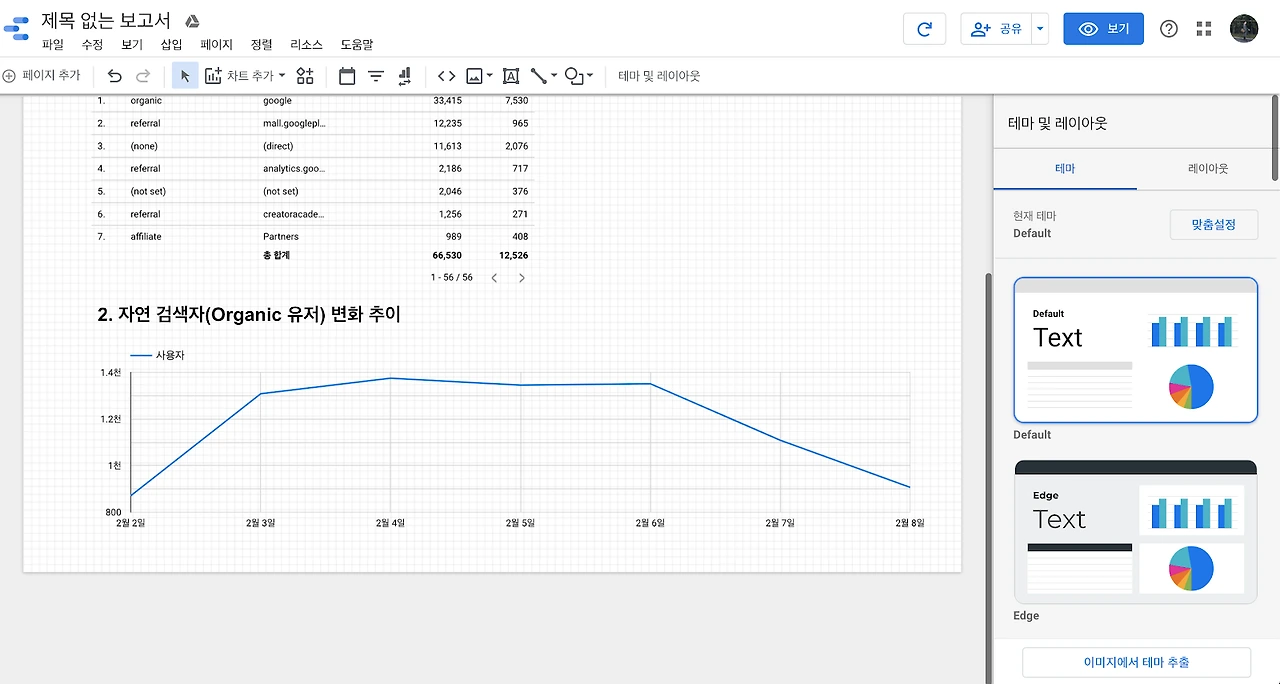Open the 정렬 menu
The height and width of the screenshot is (684, 1280).
pos(261,45)
